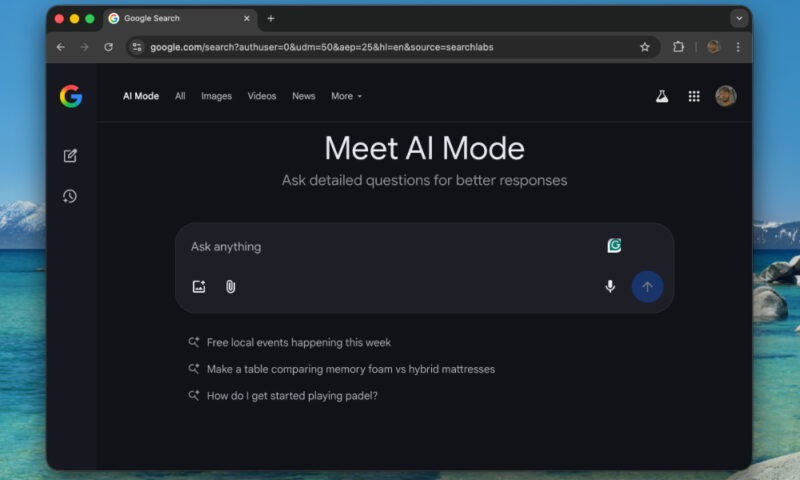Click the upload image icon
The image size is (800, 480).
[x=199, y=287]
